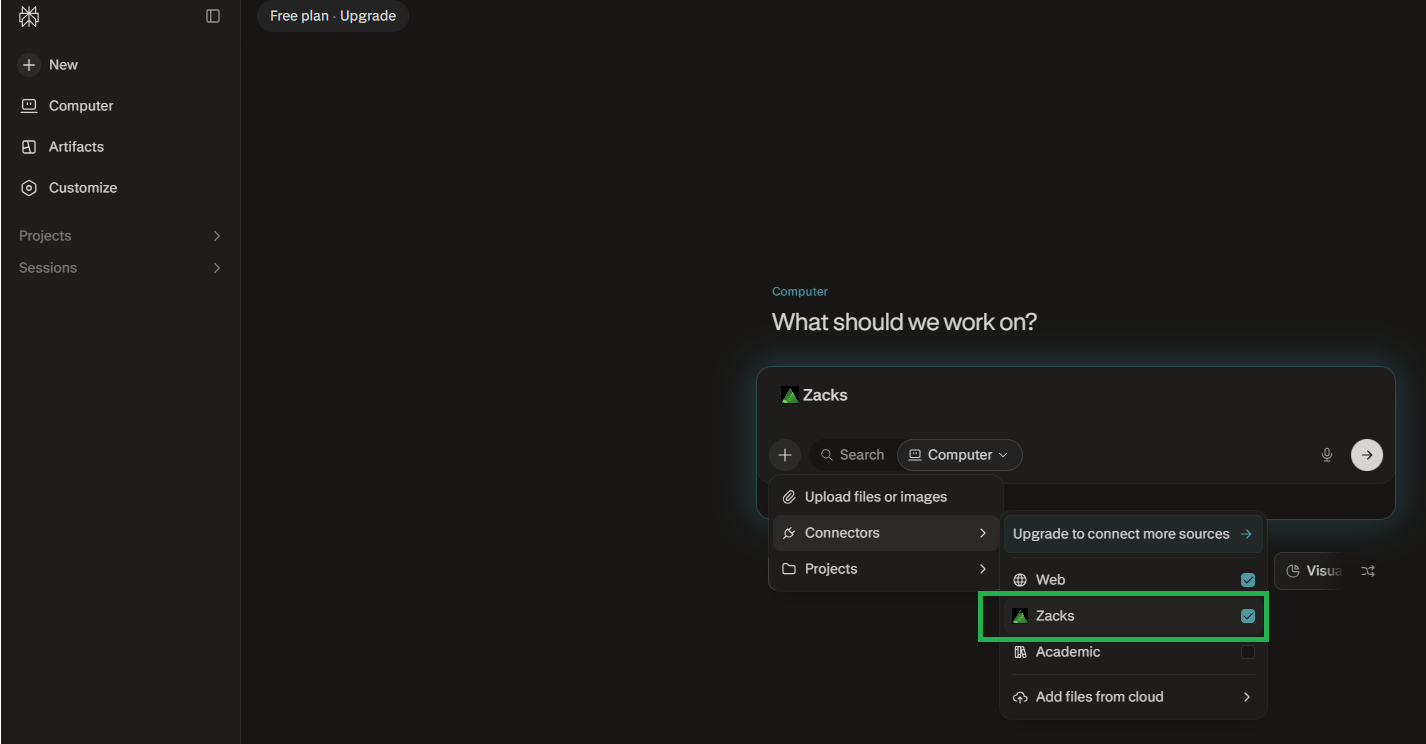Click the Customize hexagon icon
The image size is (1426, 744).
click(29, 188)
